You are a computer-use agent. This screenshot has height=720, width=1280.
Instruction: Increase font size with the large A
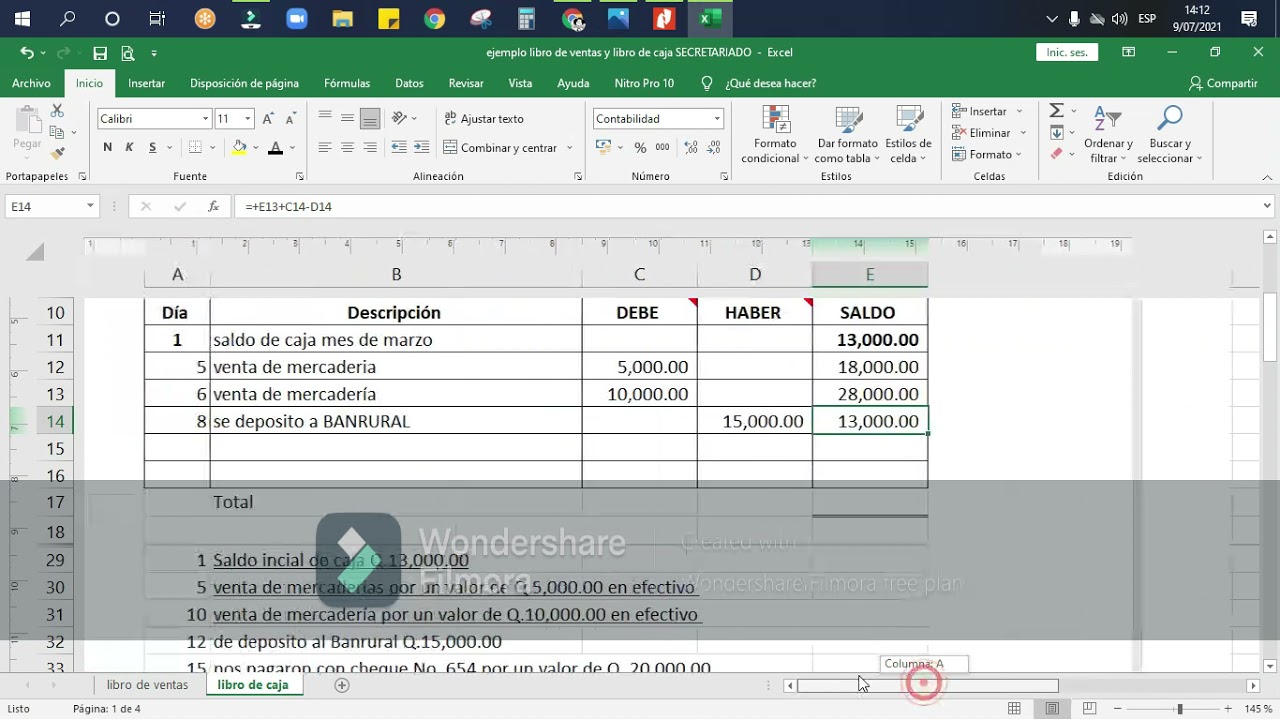tap(268, 119)
